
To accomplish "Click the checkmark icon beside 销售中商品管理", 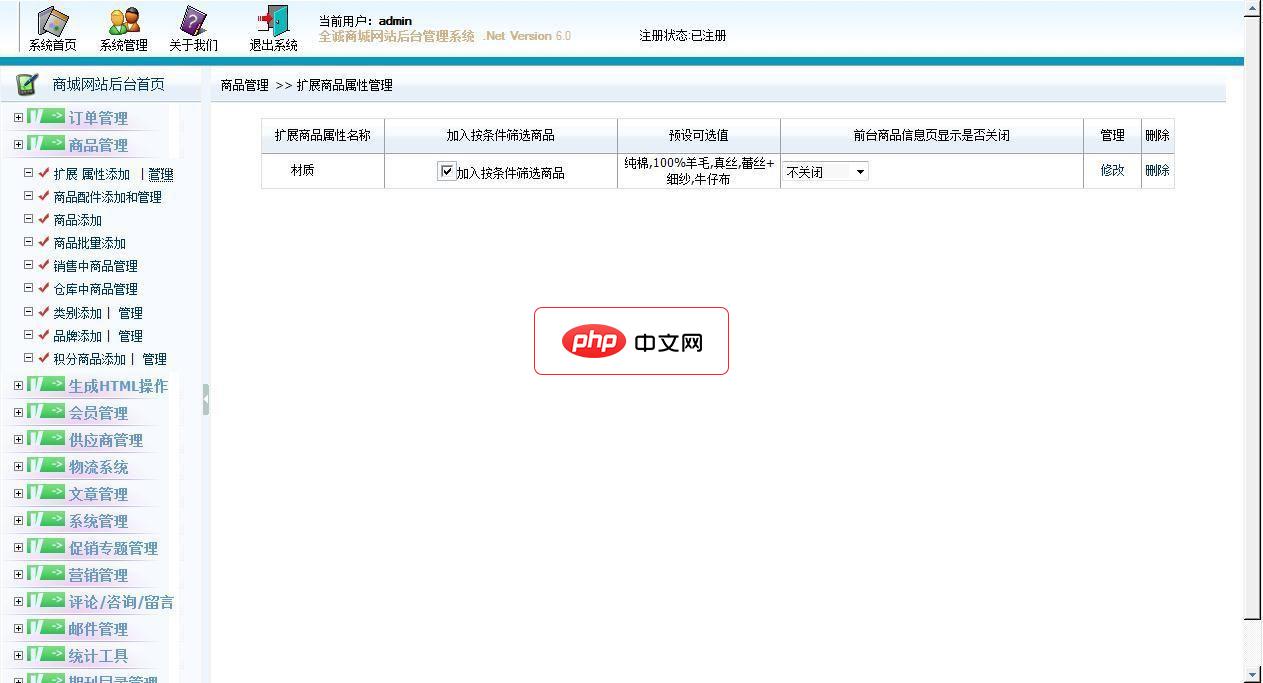I will (42, 265).
